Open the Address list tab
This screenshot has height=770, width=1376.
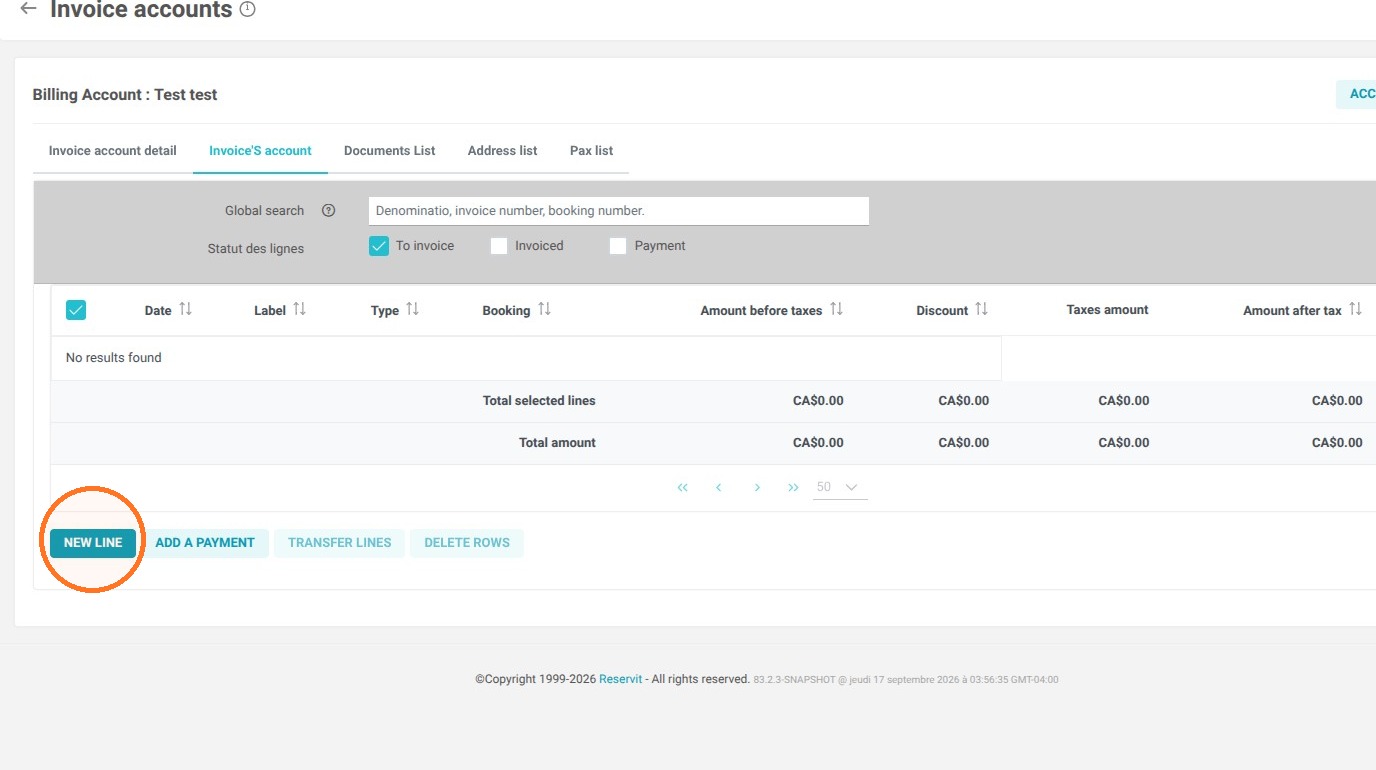(x=503, y=151)
